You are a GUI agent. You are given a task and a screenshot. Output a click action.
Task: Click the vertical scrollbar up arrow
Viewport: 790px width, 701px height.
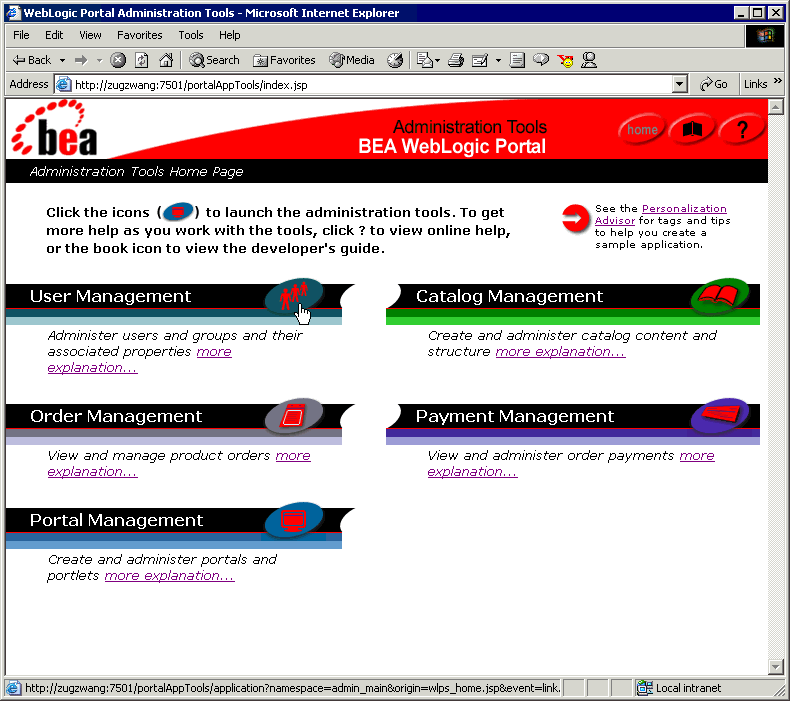775,107
